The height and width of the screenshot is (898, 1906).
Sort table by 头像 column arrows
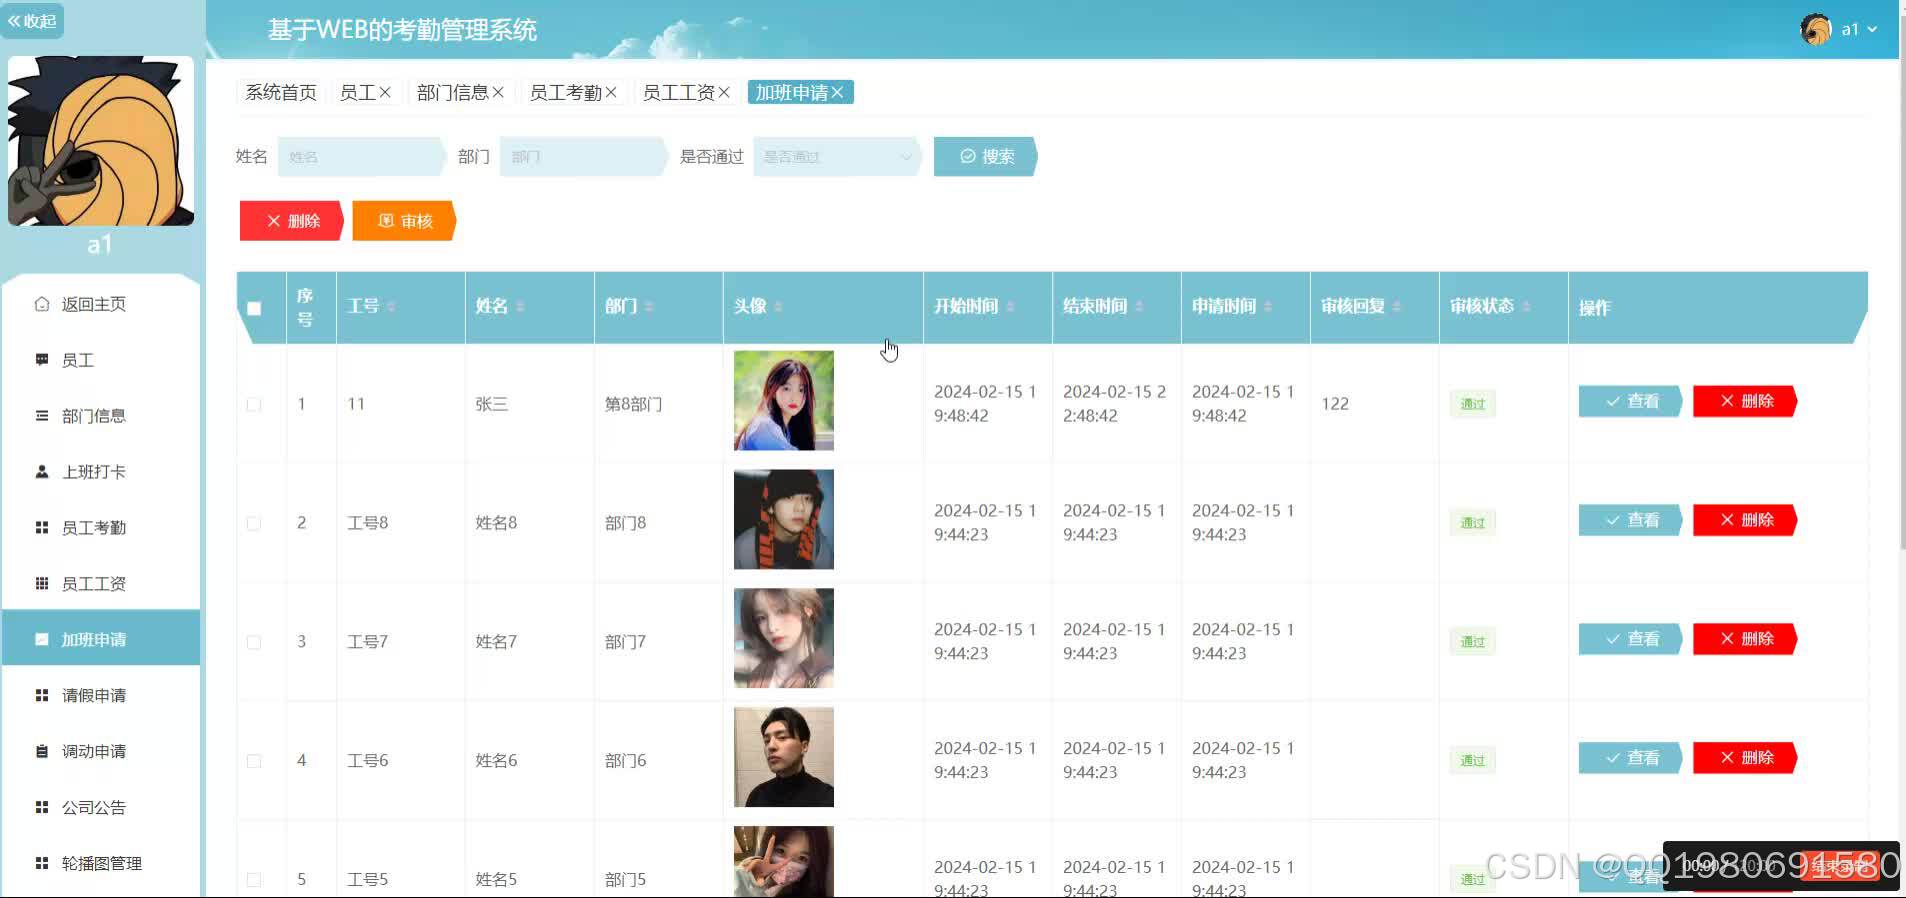click(778, 306)
